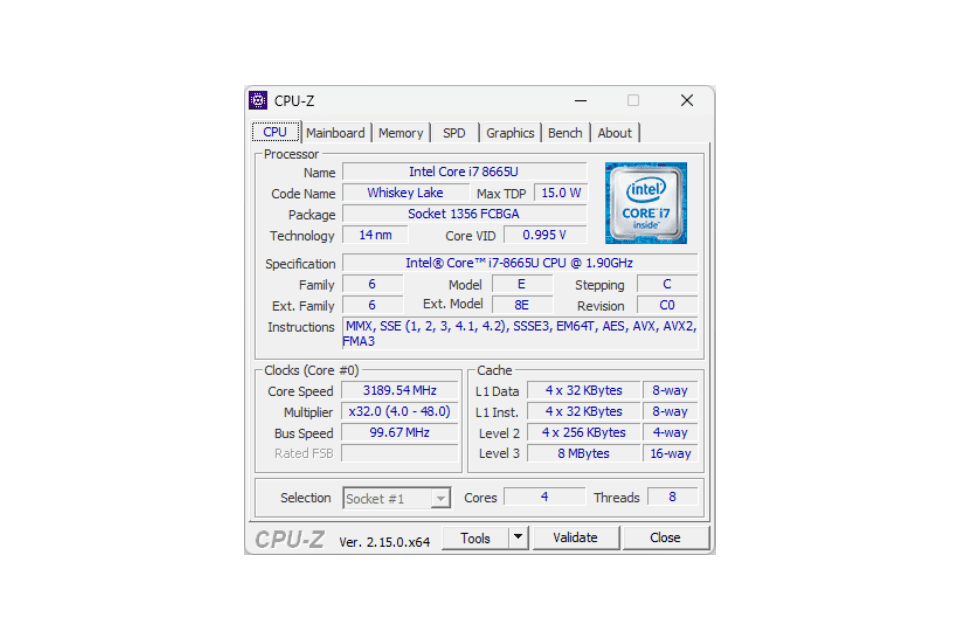Select the CPU tab
The image size is (960, 640).
pyautogui.click(x=275, y=132)
